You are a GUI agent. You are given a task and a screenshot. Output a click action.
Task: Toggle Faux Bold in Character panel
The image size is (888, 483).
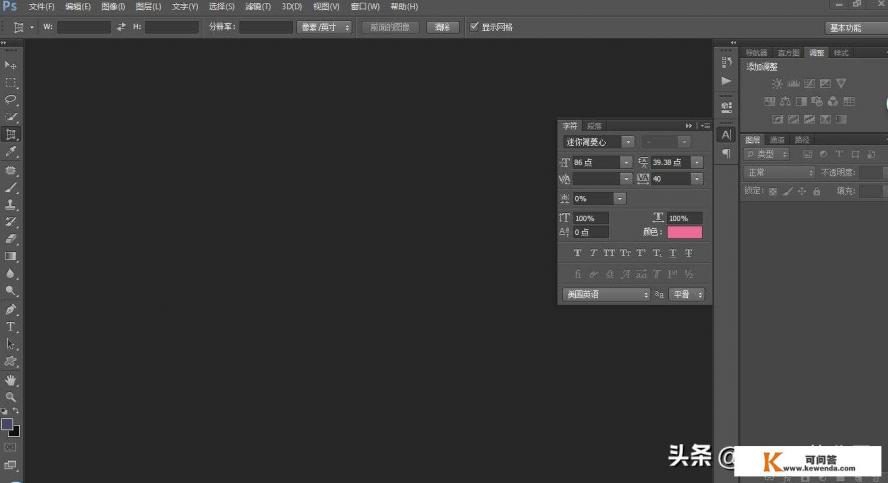[x=577, y=253]
